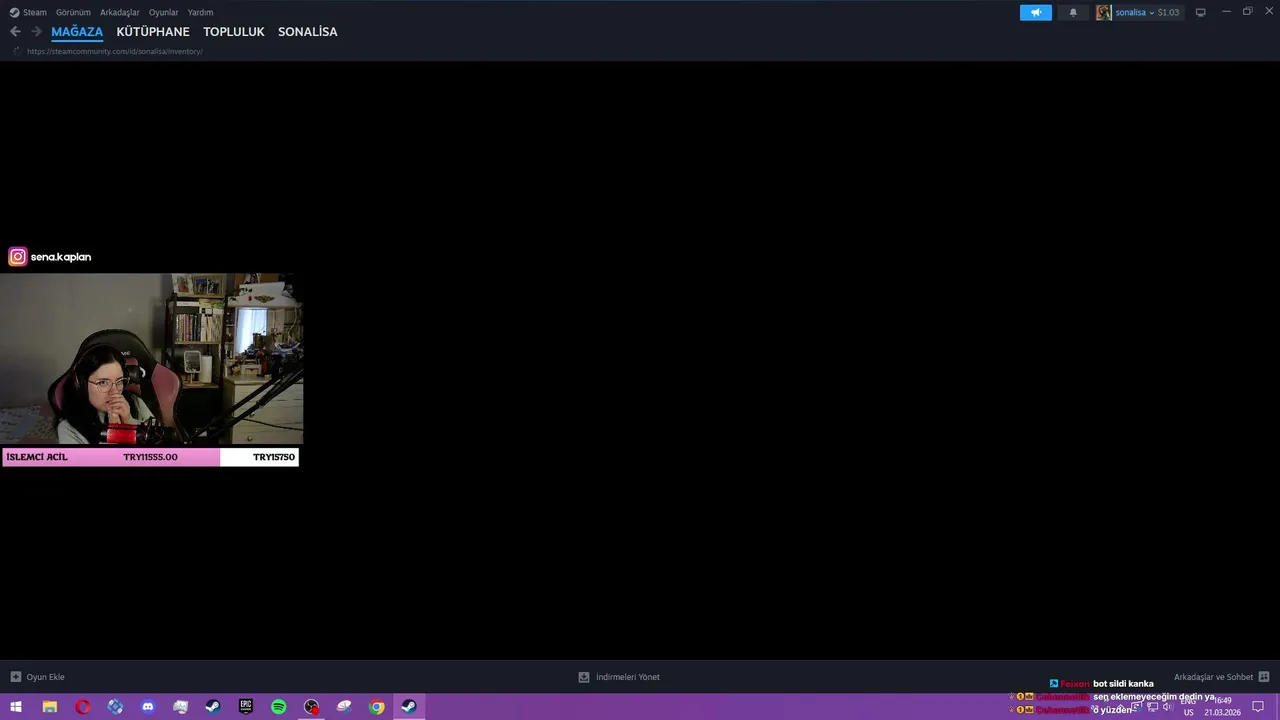Switch to the KÜTÜPHANE tab

pos(153,32)
